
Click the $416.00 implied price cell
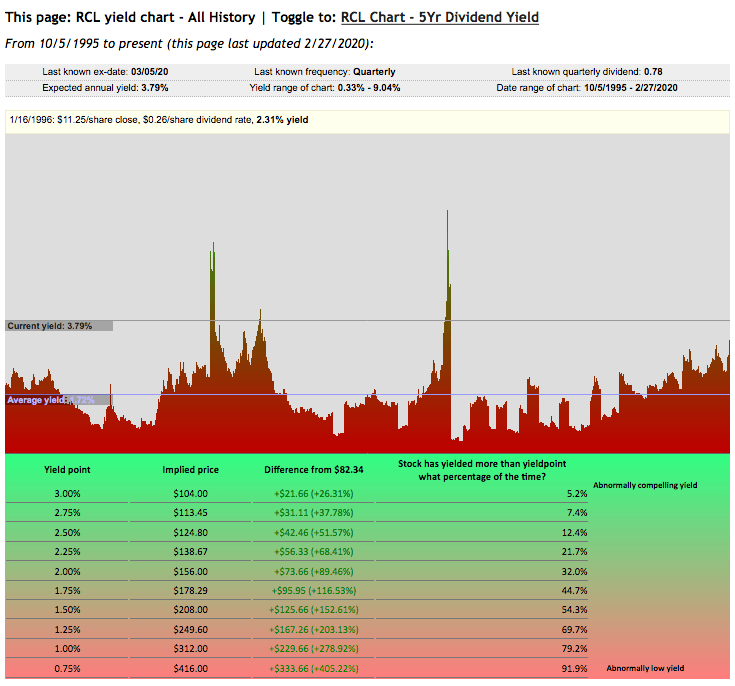coord(190,669)
